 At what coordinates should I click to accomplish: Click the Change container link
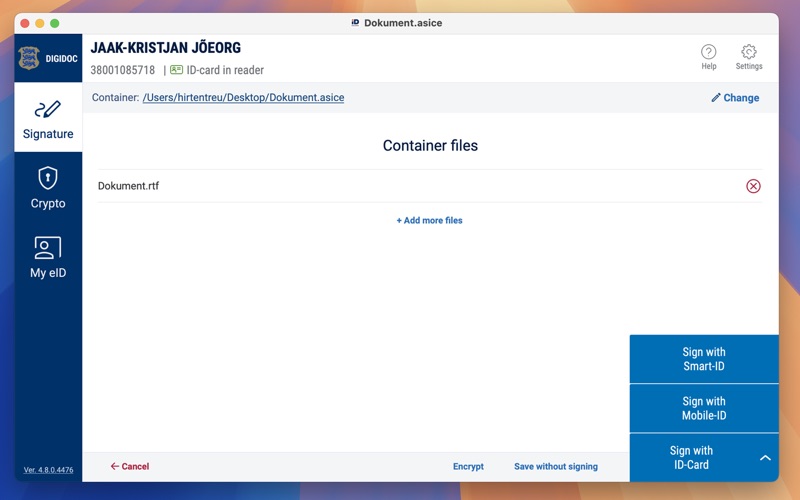click(735, 97)
